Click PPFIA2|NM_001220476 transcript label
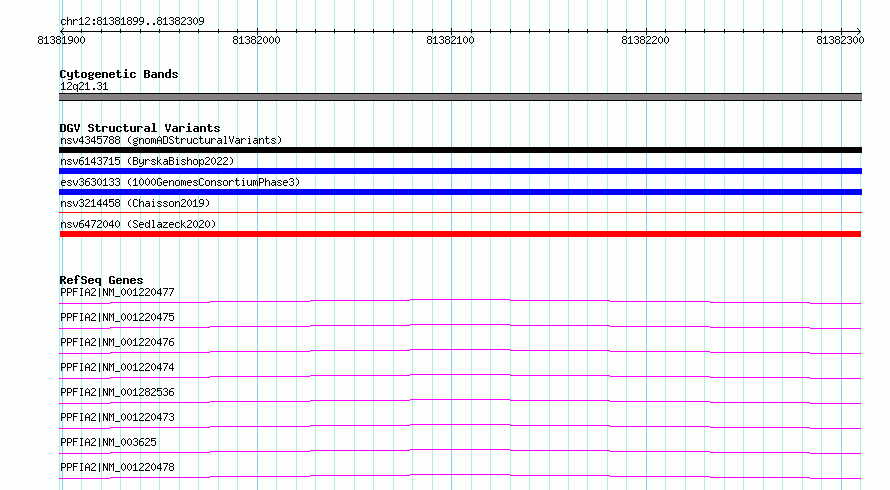The width and height of the screenshot is (890, 490). point(117,342)
